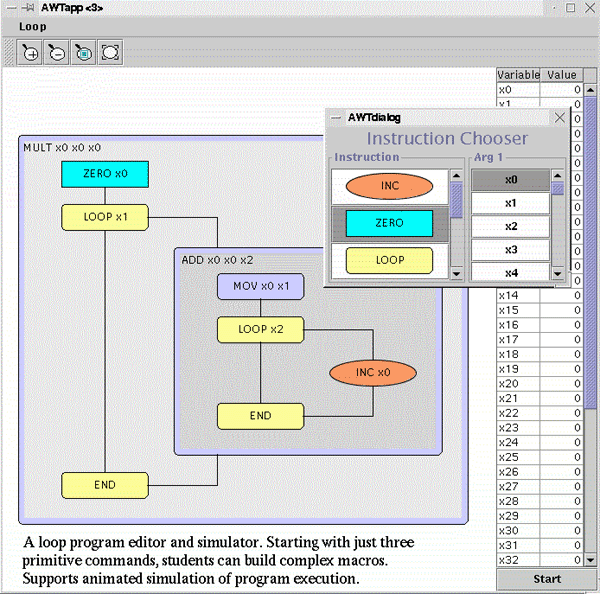The image size is (600, 594).
Task: Click the MOV x0 x1 block
Action: [x=260, y=287]
